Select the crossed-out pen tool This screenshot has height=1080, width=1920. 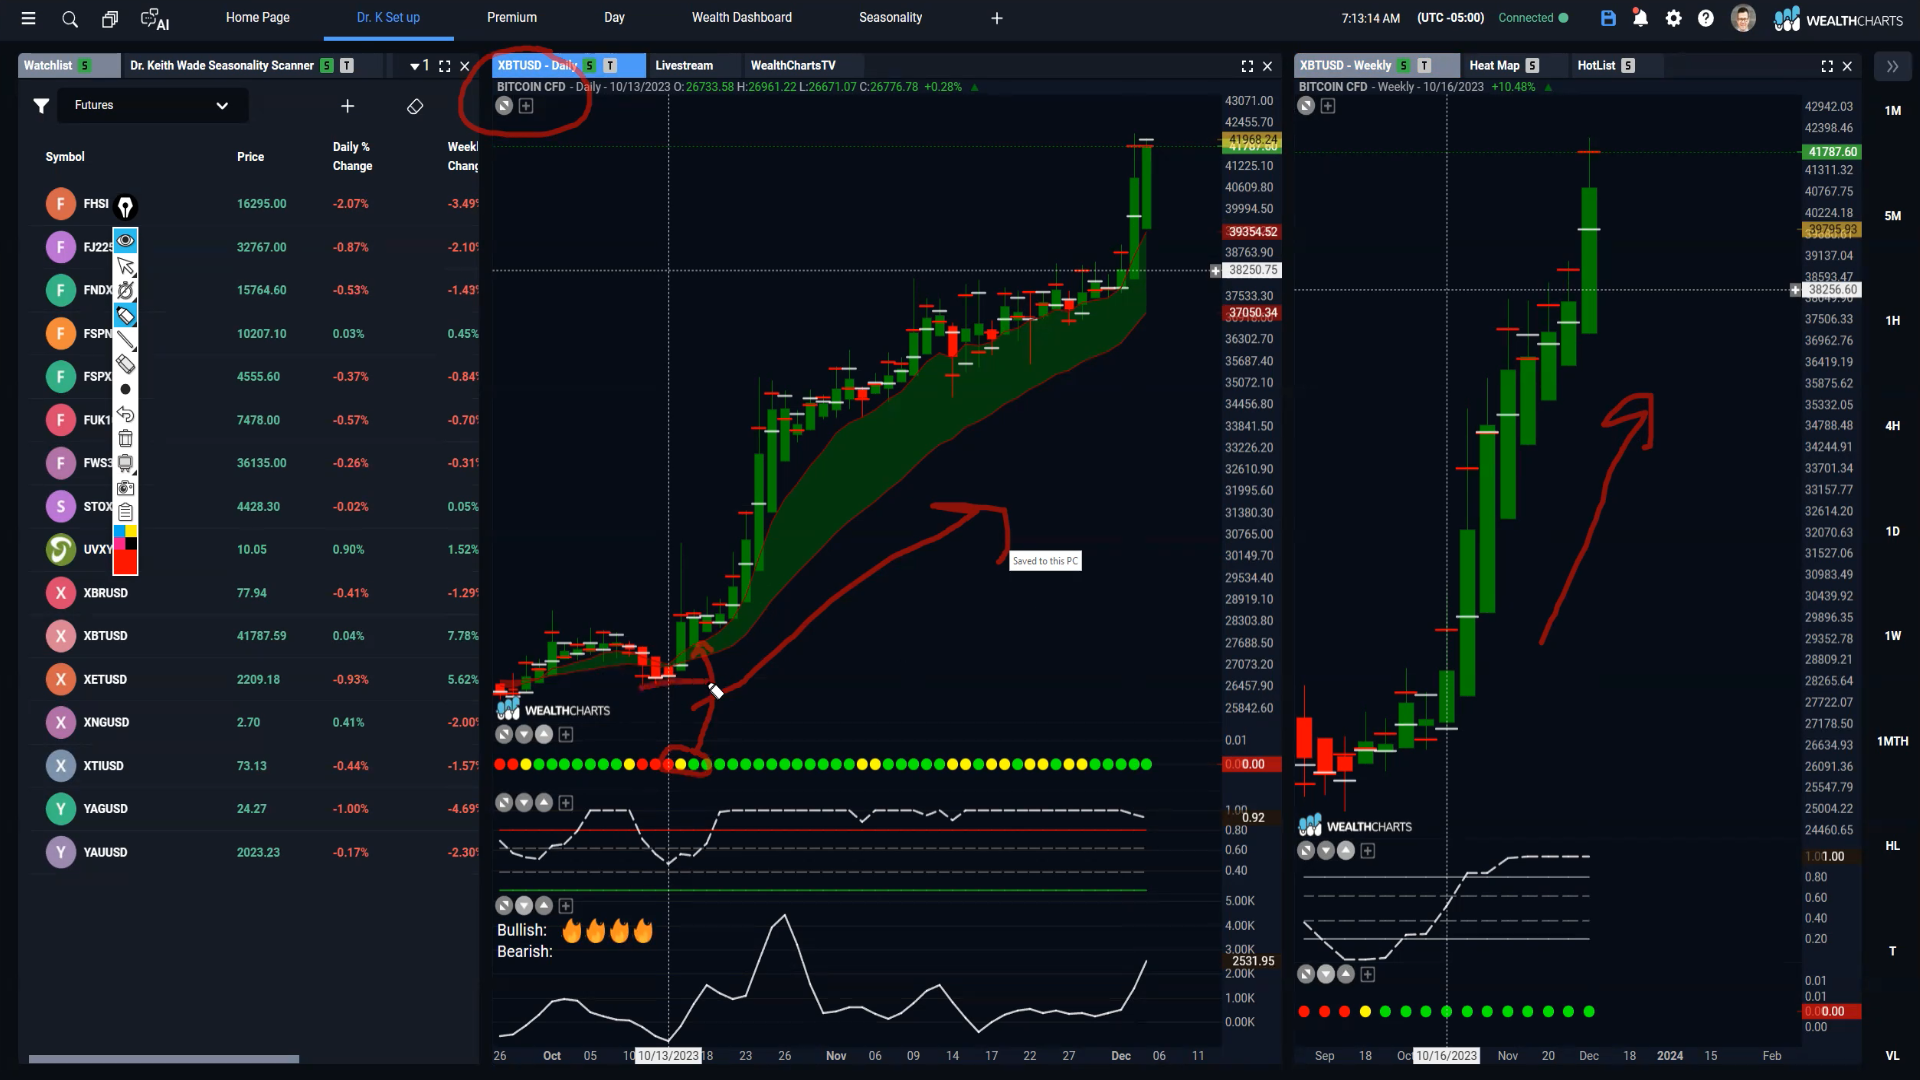click(125, 291)
